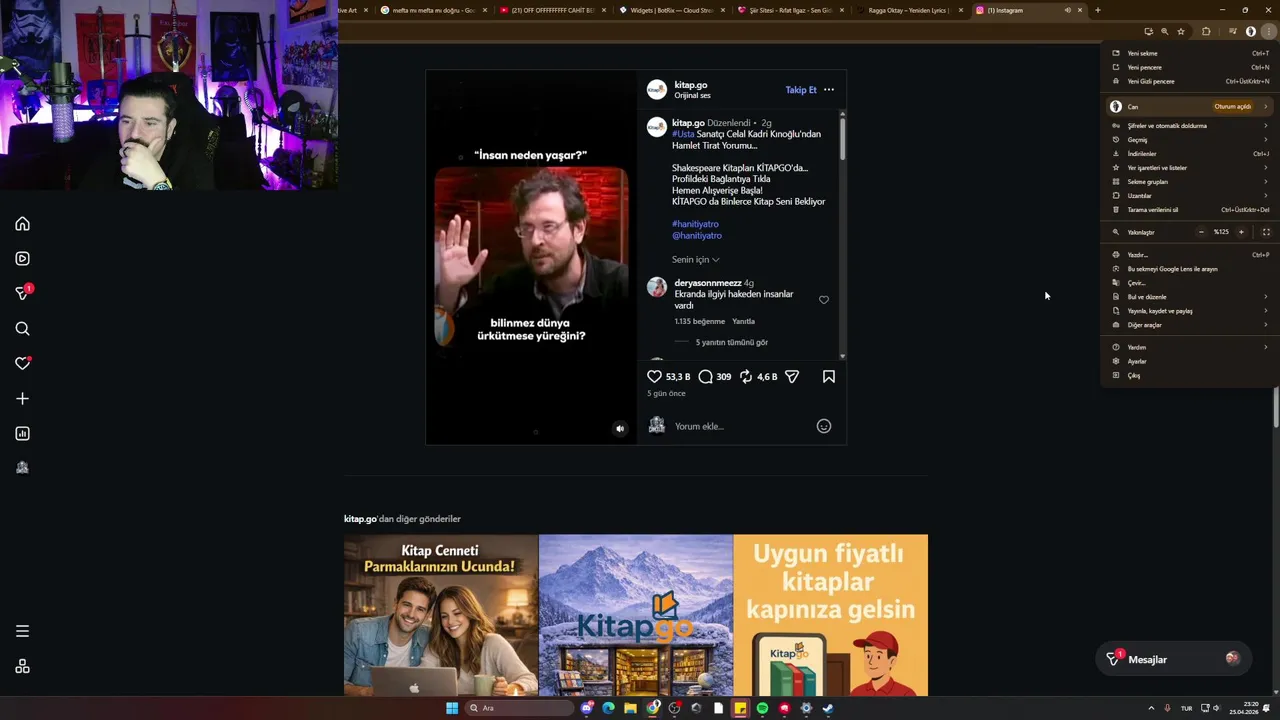Click the Create plus icon in sidebar

[22, 399]
